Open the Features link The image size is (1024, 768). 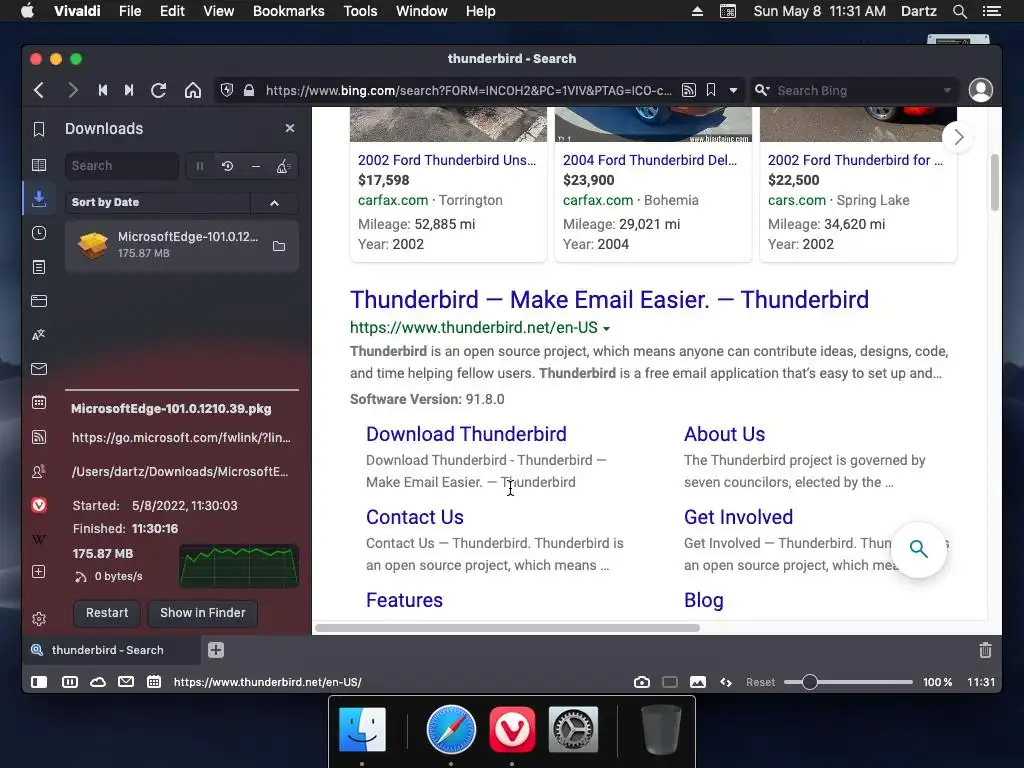pos(404,600)
